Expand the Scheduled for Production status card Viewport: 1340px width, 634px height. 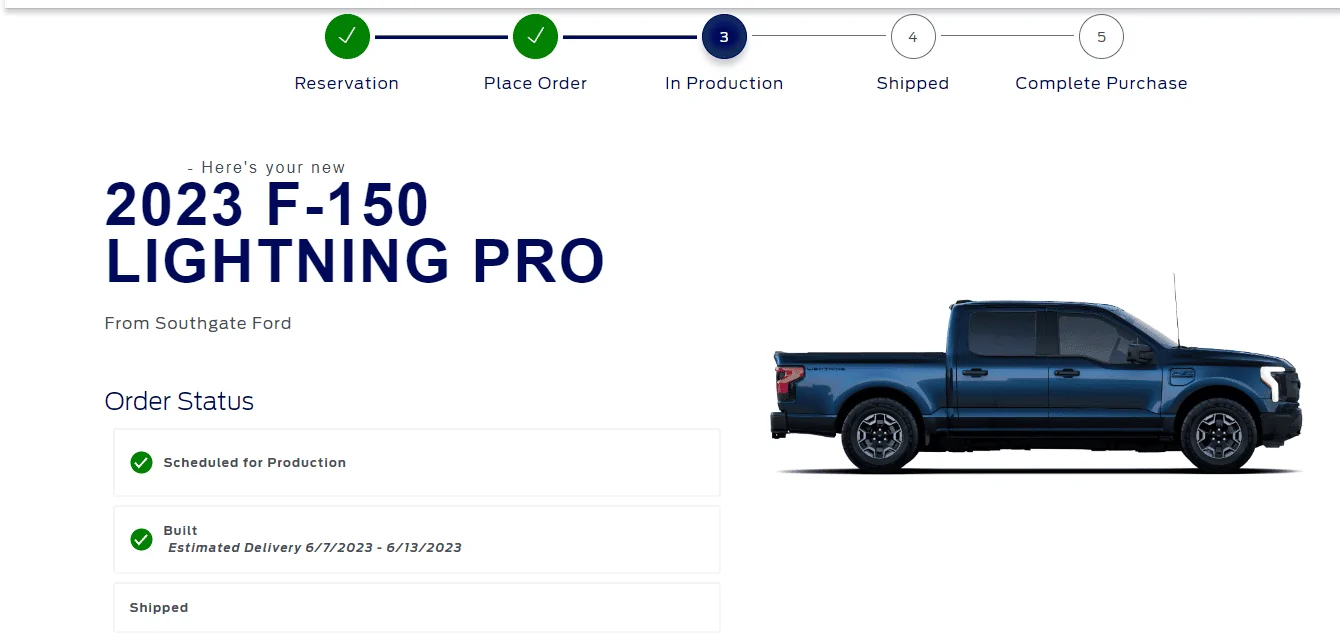[417, 462]
